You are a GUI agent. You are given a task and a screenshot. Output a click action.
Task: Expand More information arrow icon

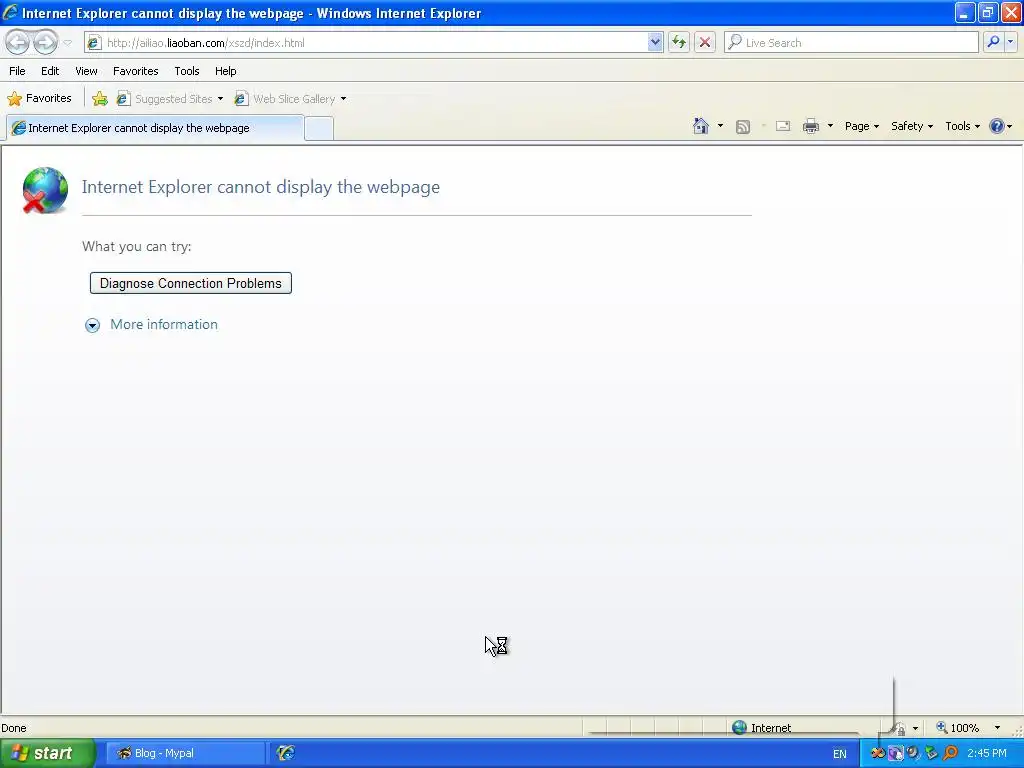(x=92, y=325)
